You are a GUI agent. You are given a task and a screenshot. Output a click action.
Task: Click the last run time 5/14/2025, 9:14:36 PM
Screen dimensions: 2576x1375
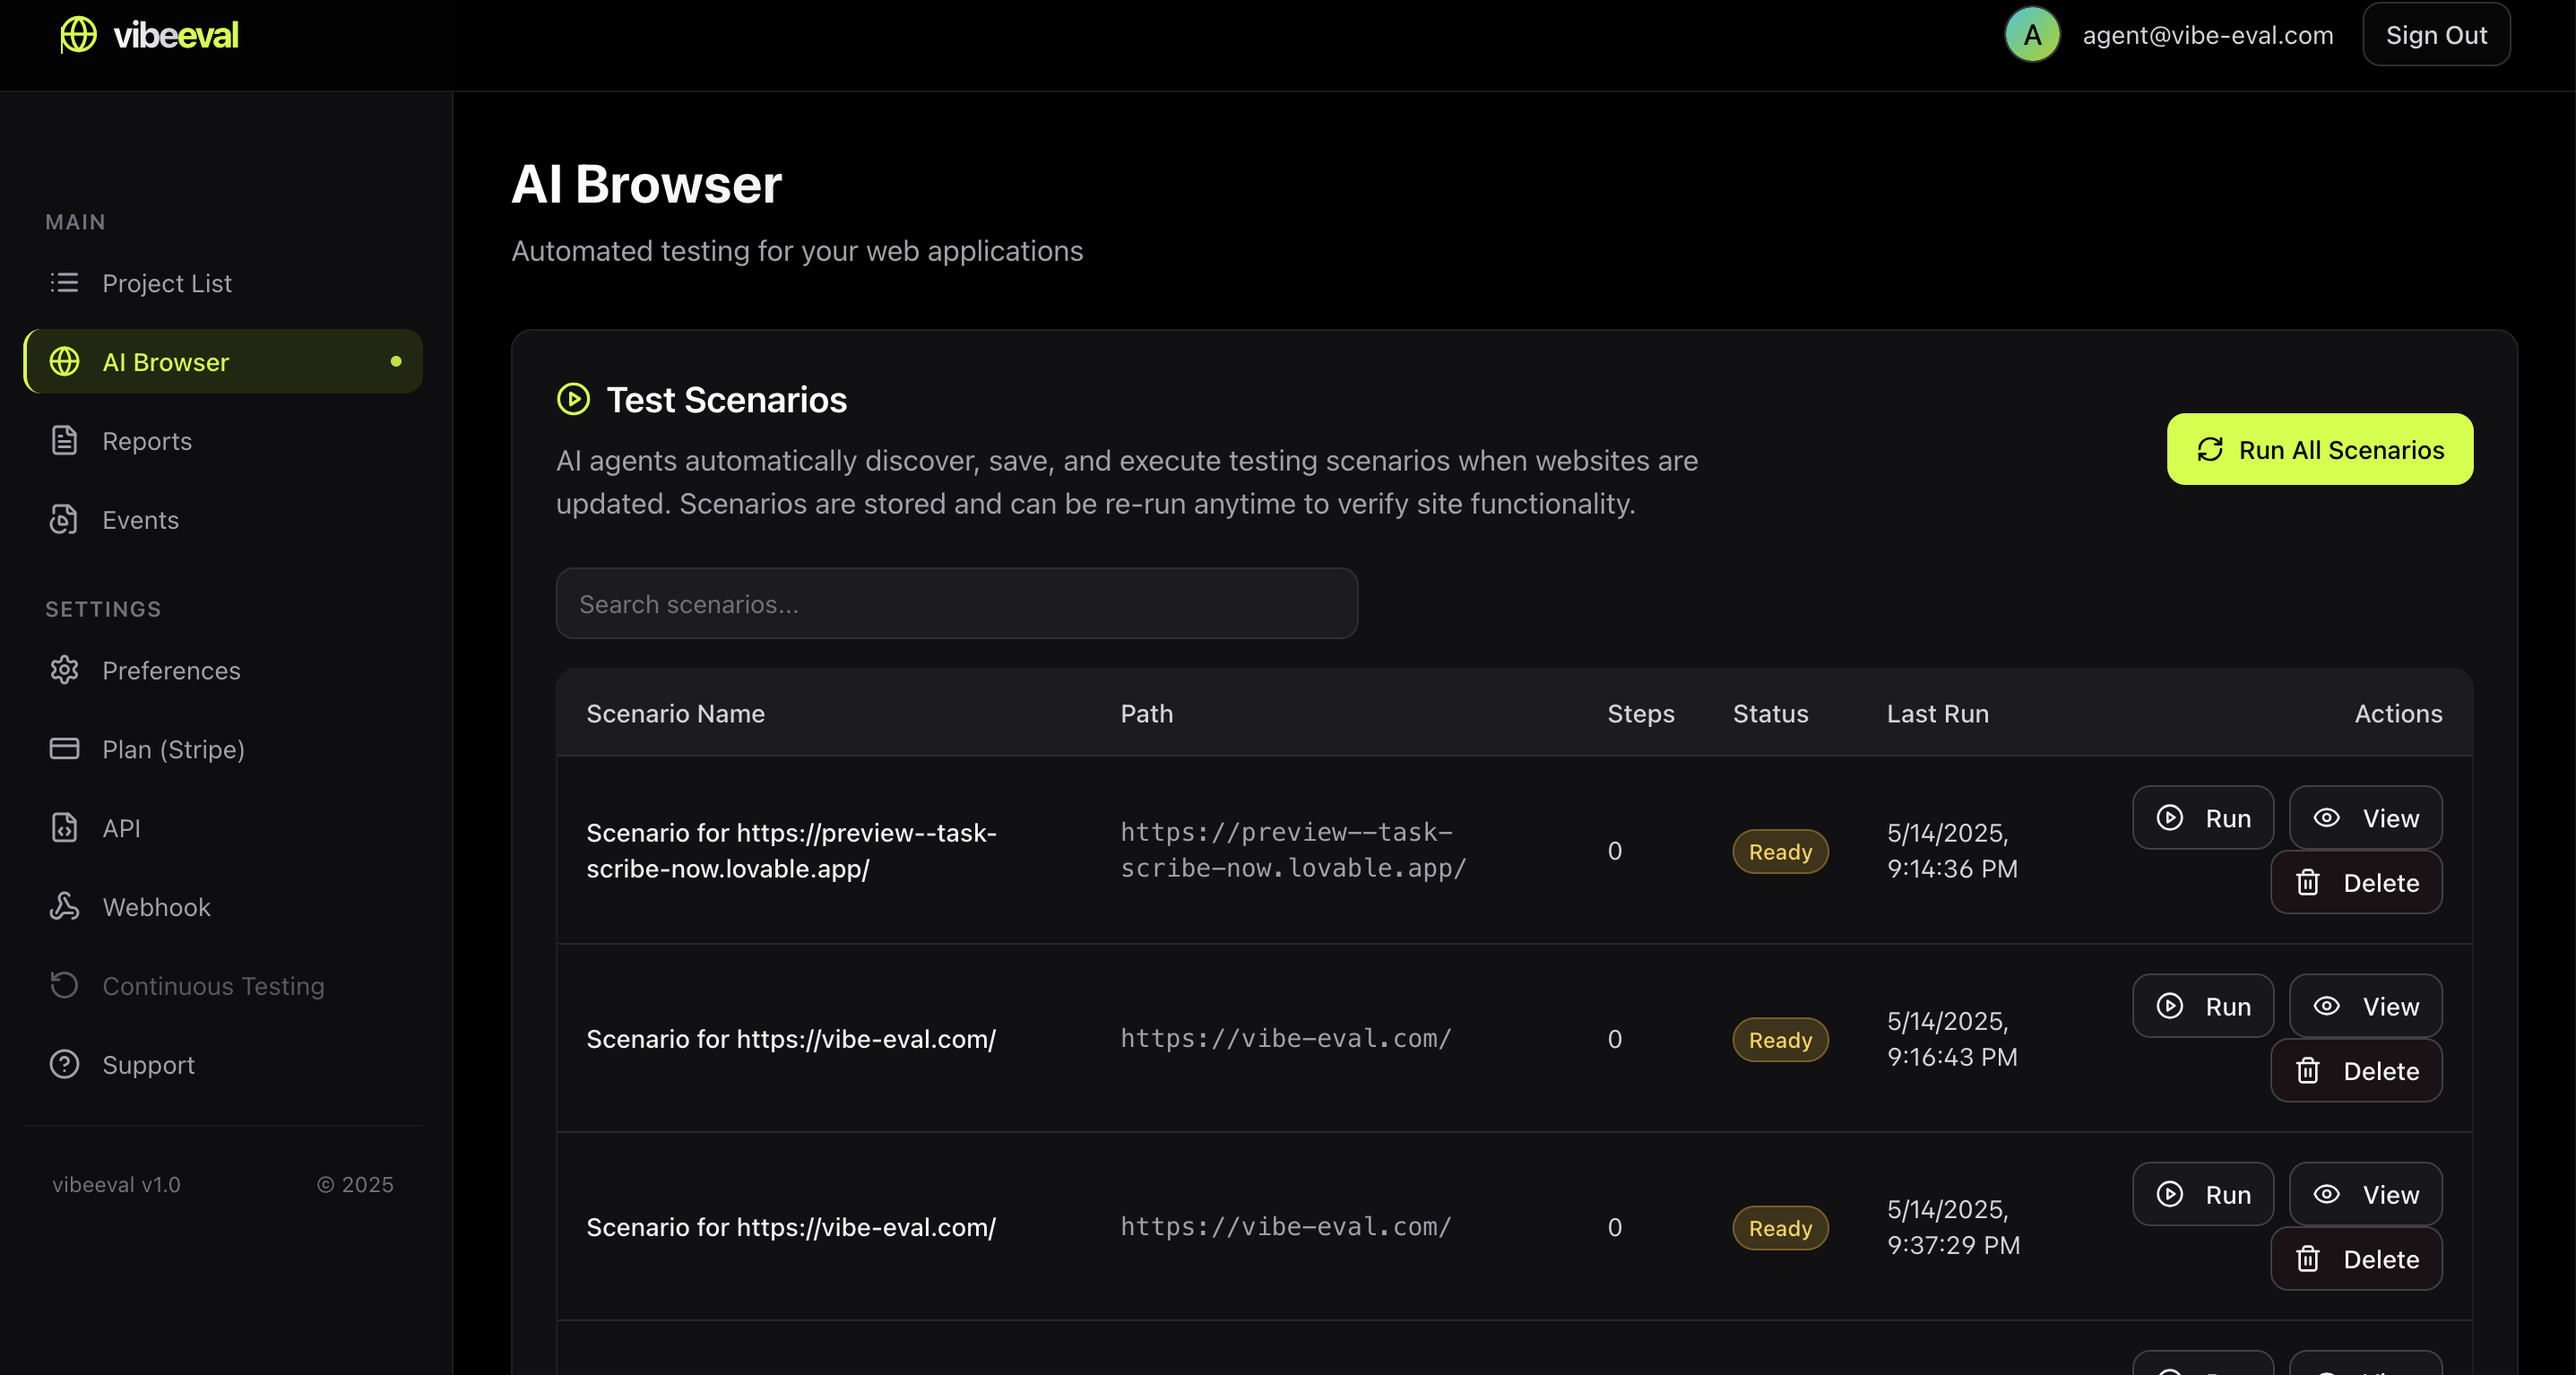click(1952, 850)
